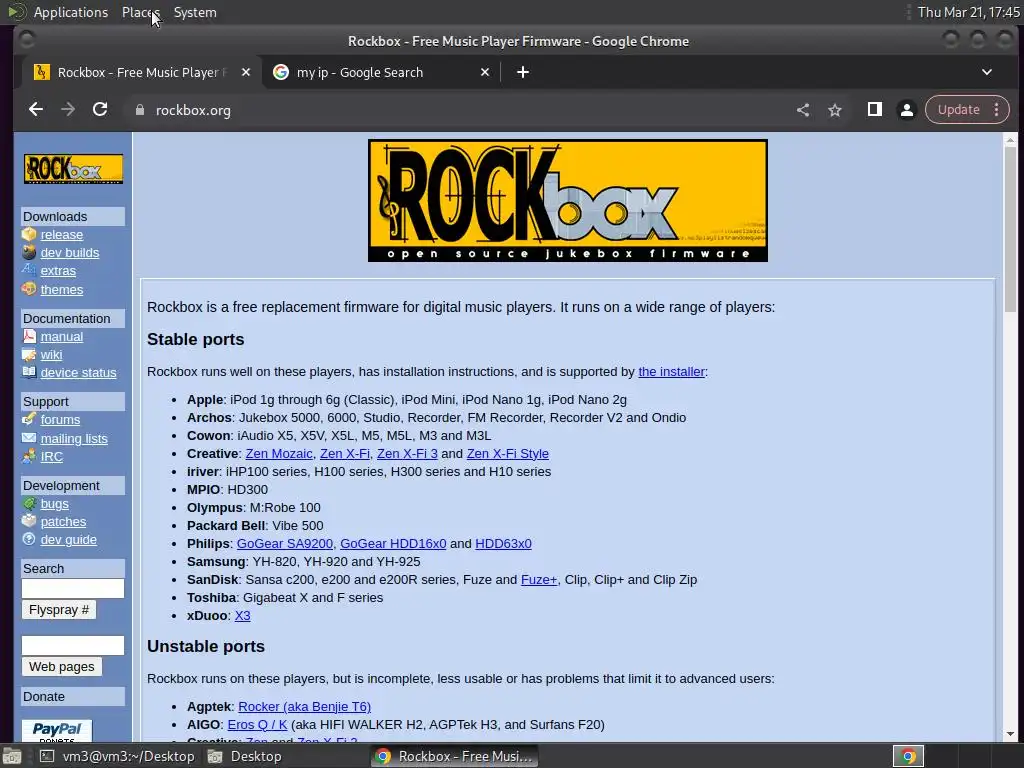The image size is (1024, 768).
Task: Open the Zen X-Fi 3 link
Action: [407, 453]
